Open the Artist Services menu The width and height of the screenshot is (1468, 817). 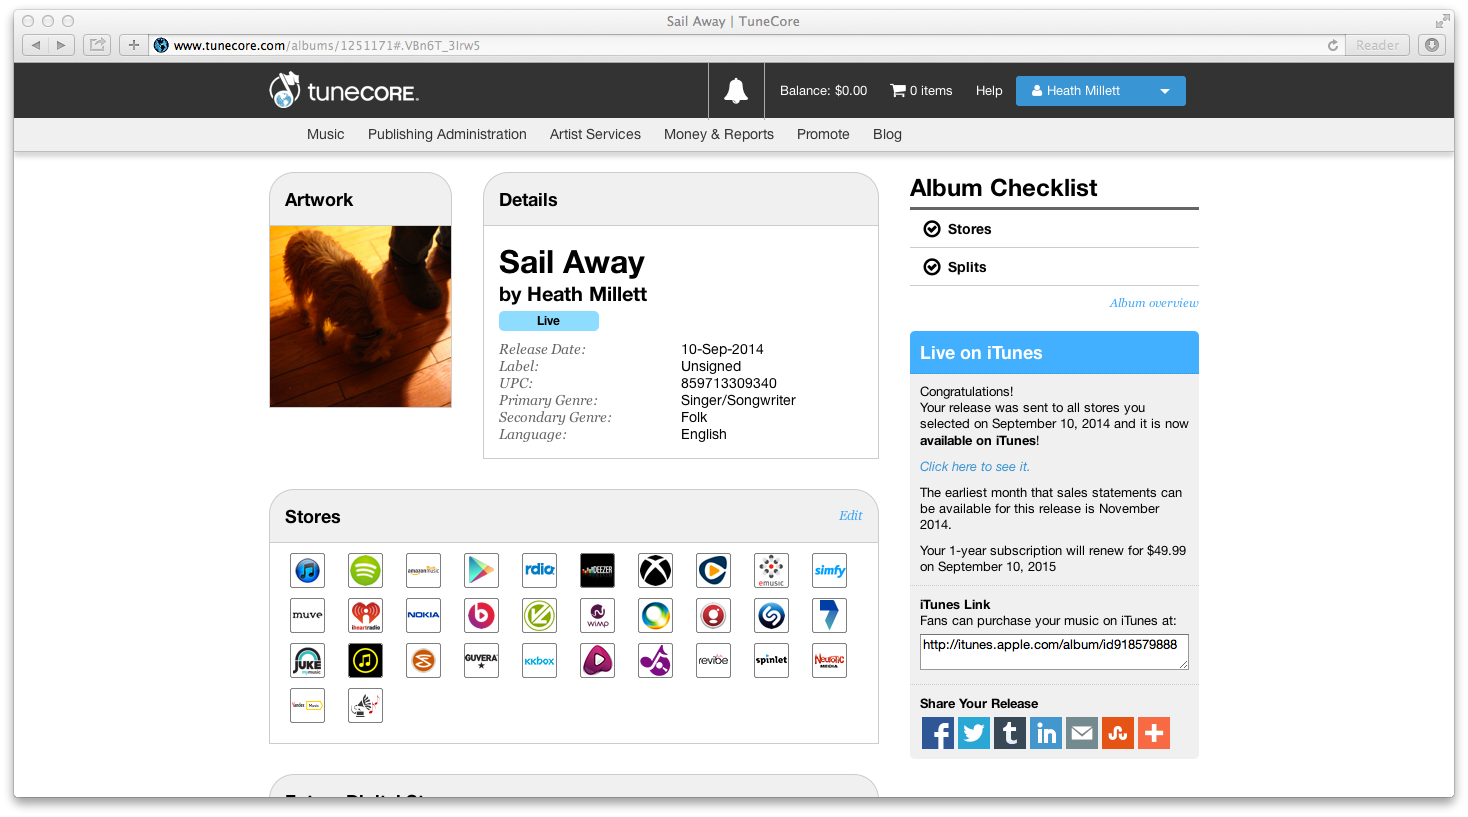595,134
